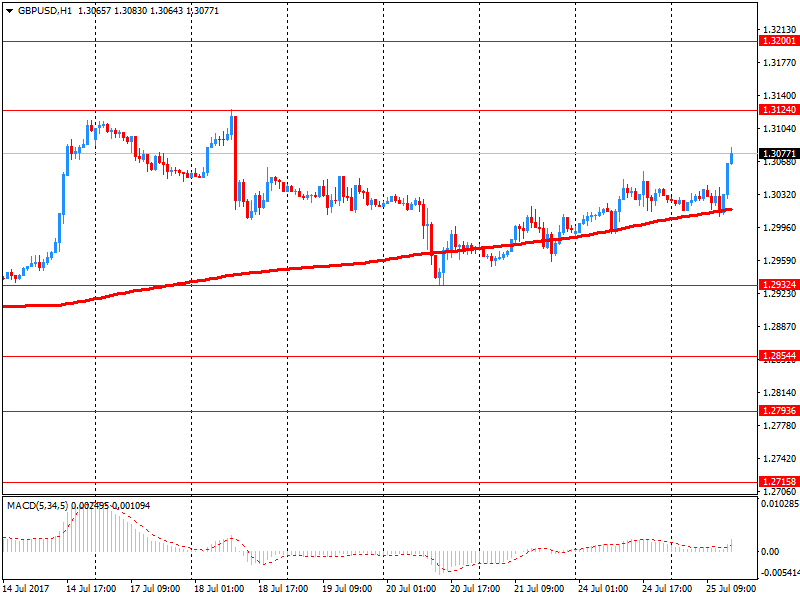Click the MACD zero level label 0.00
The width and height of the screenshot is (800, 600).
[x=770, y=552]
